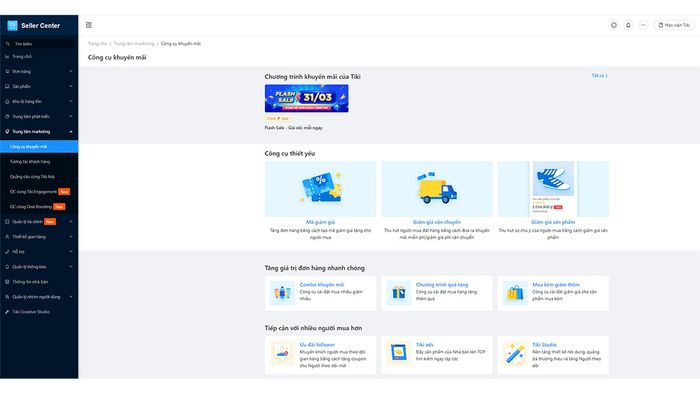700x394 pixels.
Task: Click 'Flash Sale - Giá sốc mỗi ngày' text
Action: 294,128
